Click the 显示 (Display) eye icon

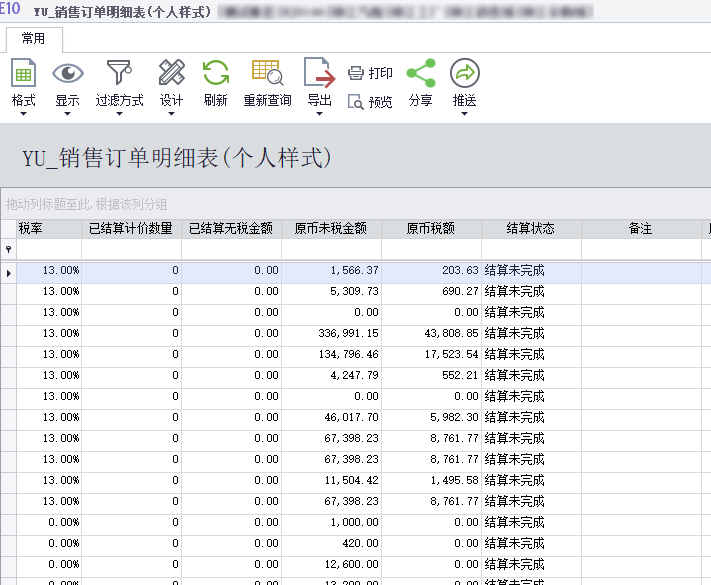coord(68,73)
